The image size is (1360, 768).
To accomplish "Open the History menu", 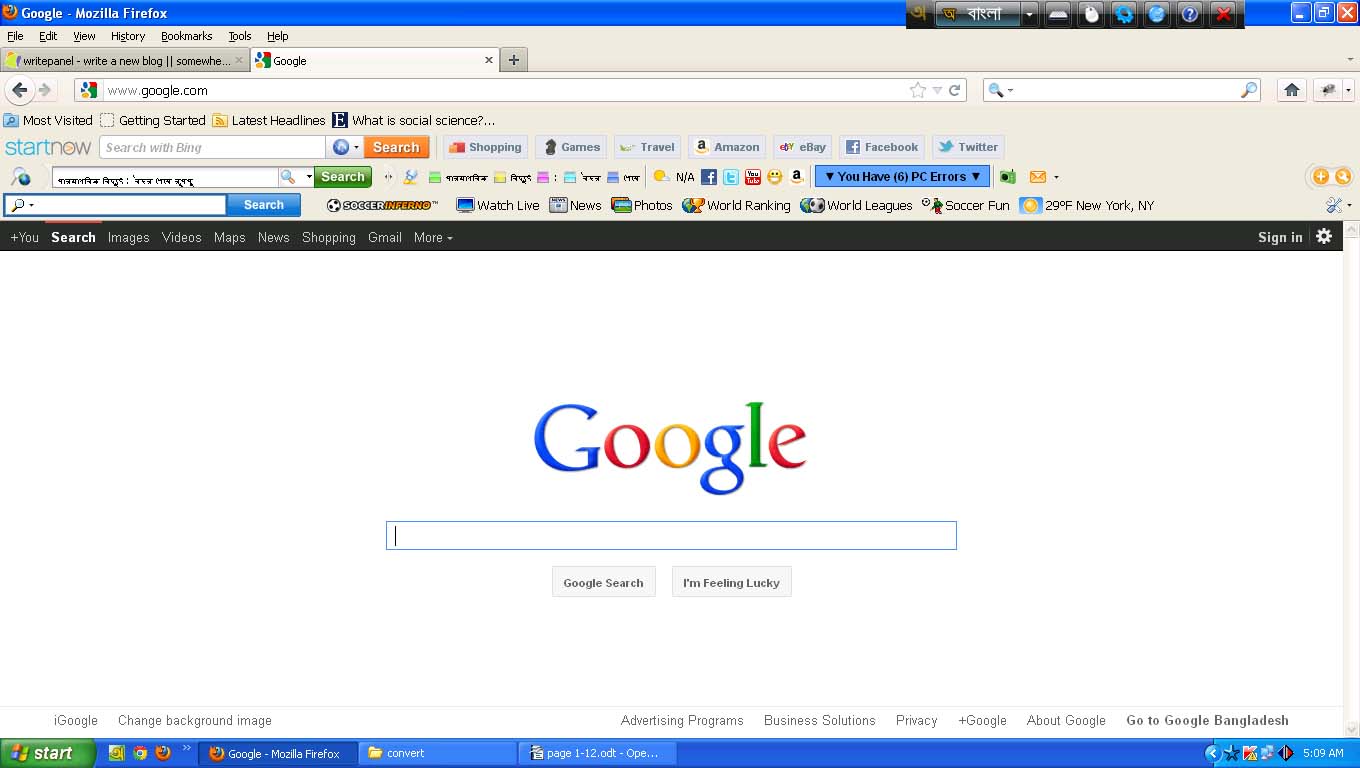I will 128,36.
